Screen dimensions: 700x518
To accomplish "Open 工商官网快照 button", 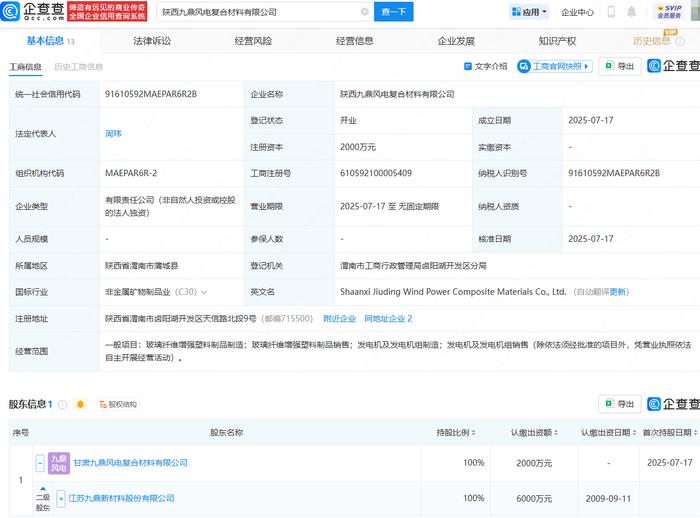I will (x=554, y=67).
